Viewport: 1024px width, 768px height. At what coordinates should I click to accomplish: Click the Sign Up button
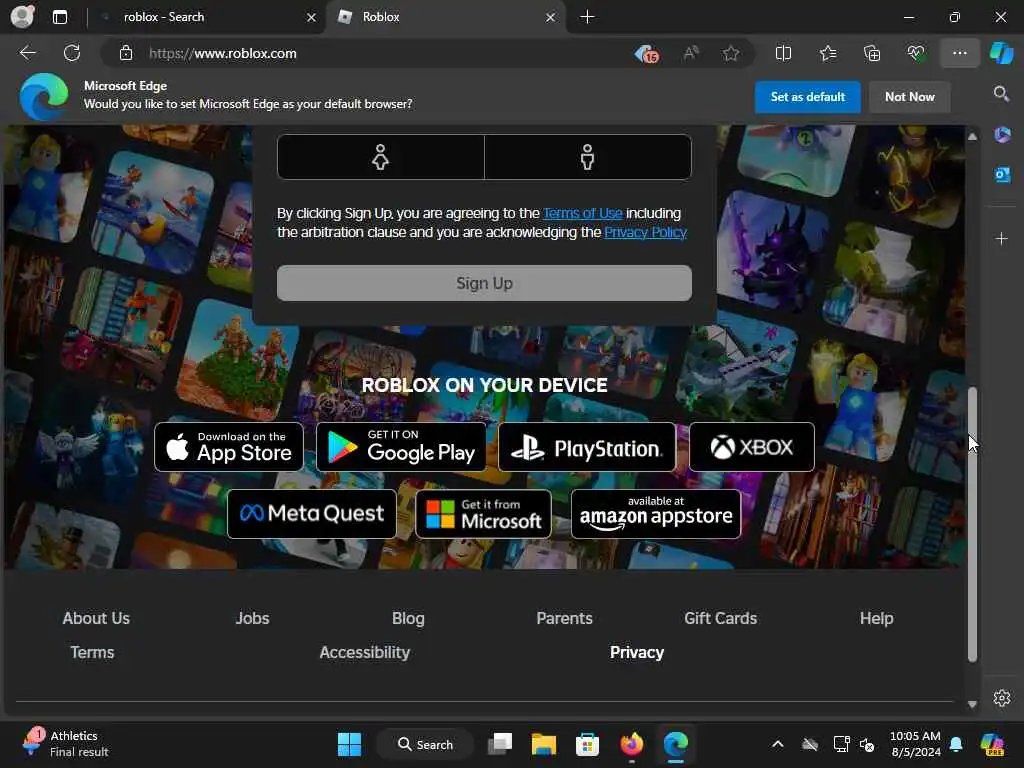(x=484, y=283)
